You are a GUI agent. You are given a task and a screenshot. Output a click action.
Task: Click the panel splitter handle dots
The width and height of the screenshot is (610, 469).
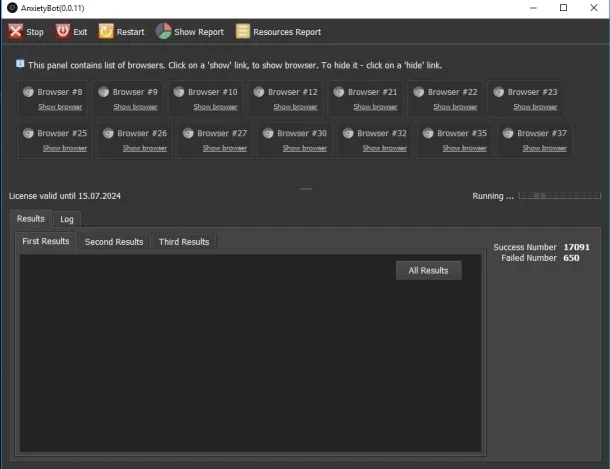[306, 189]
